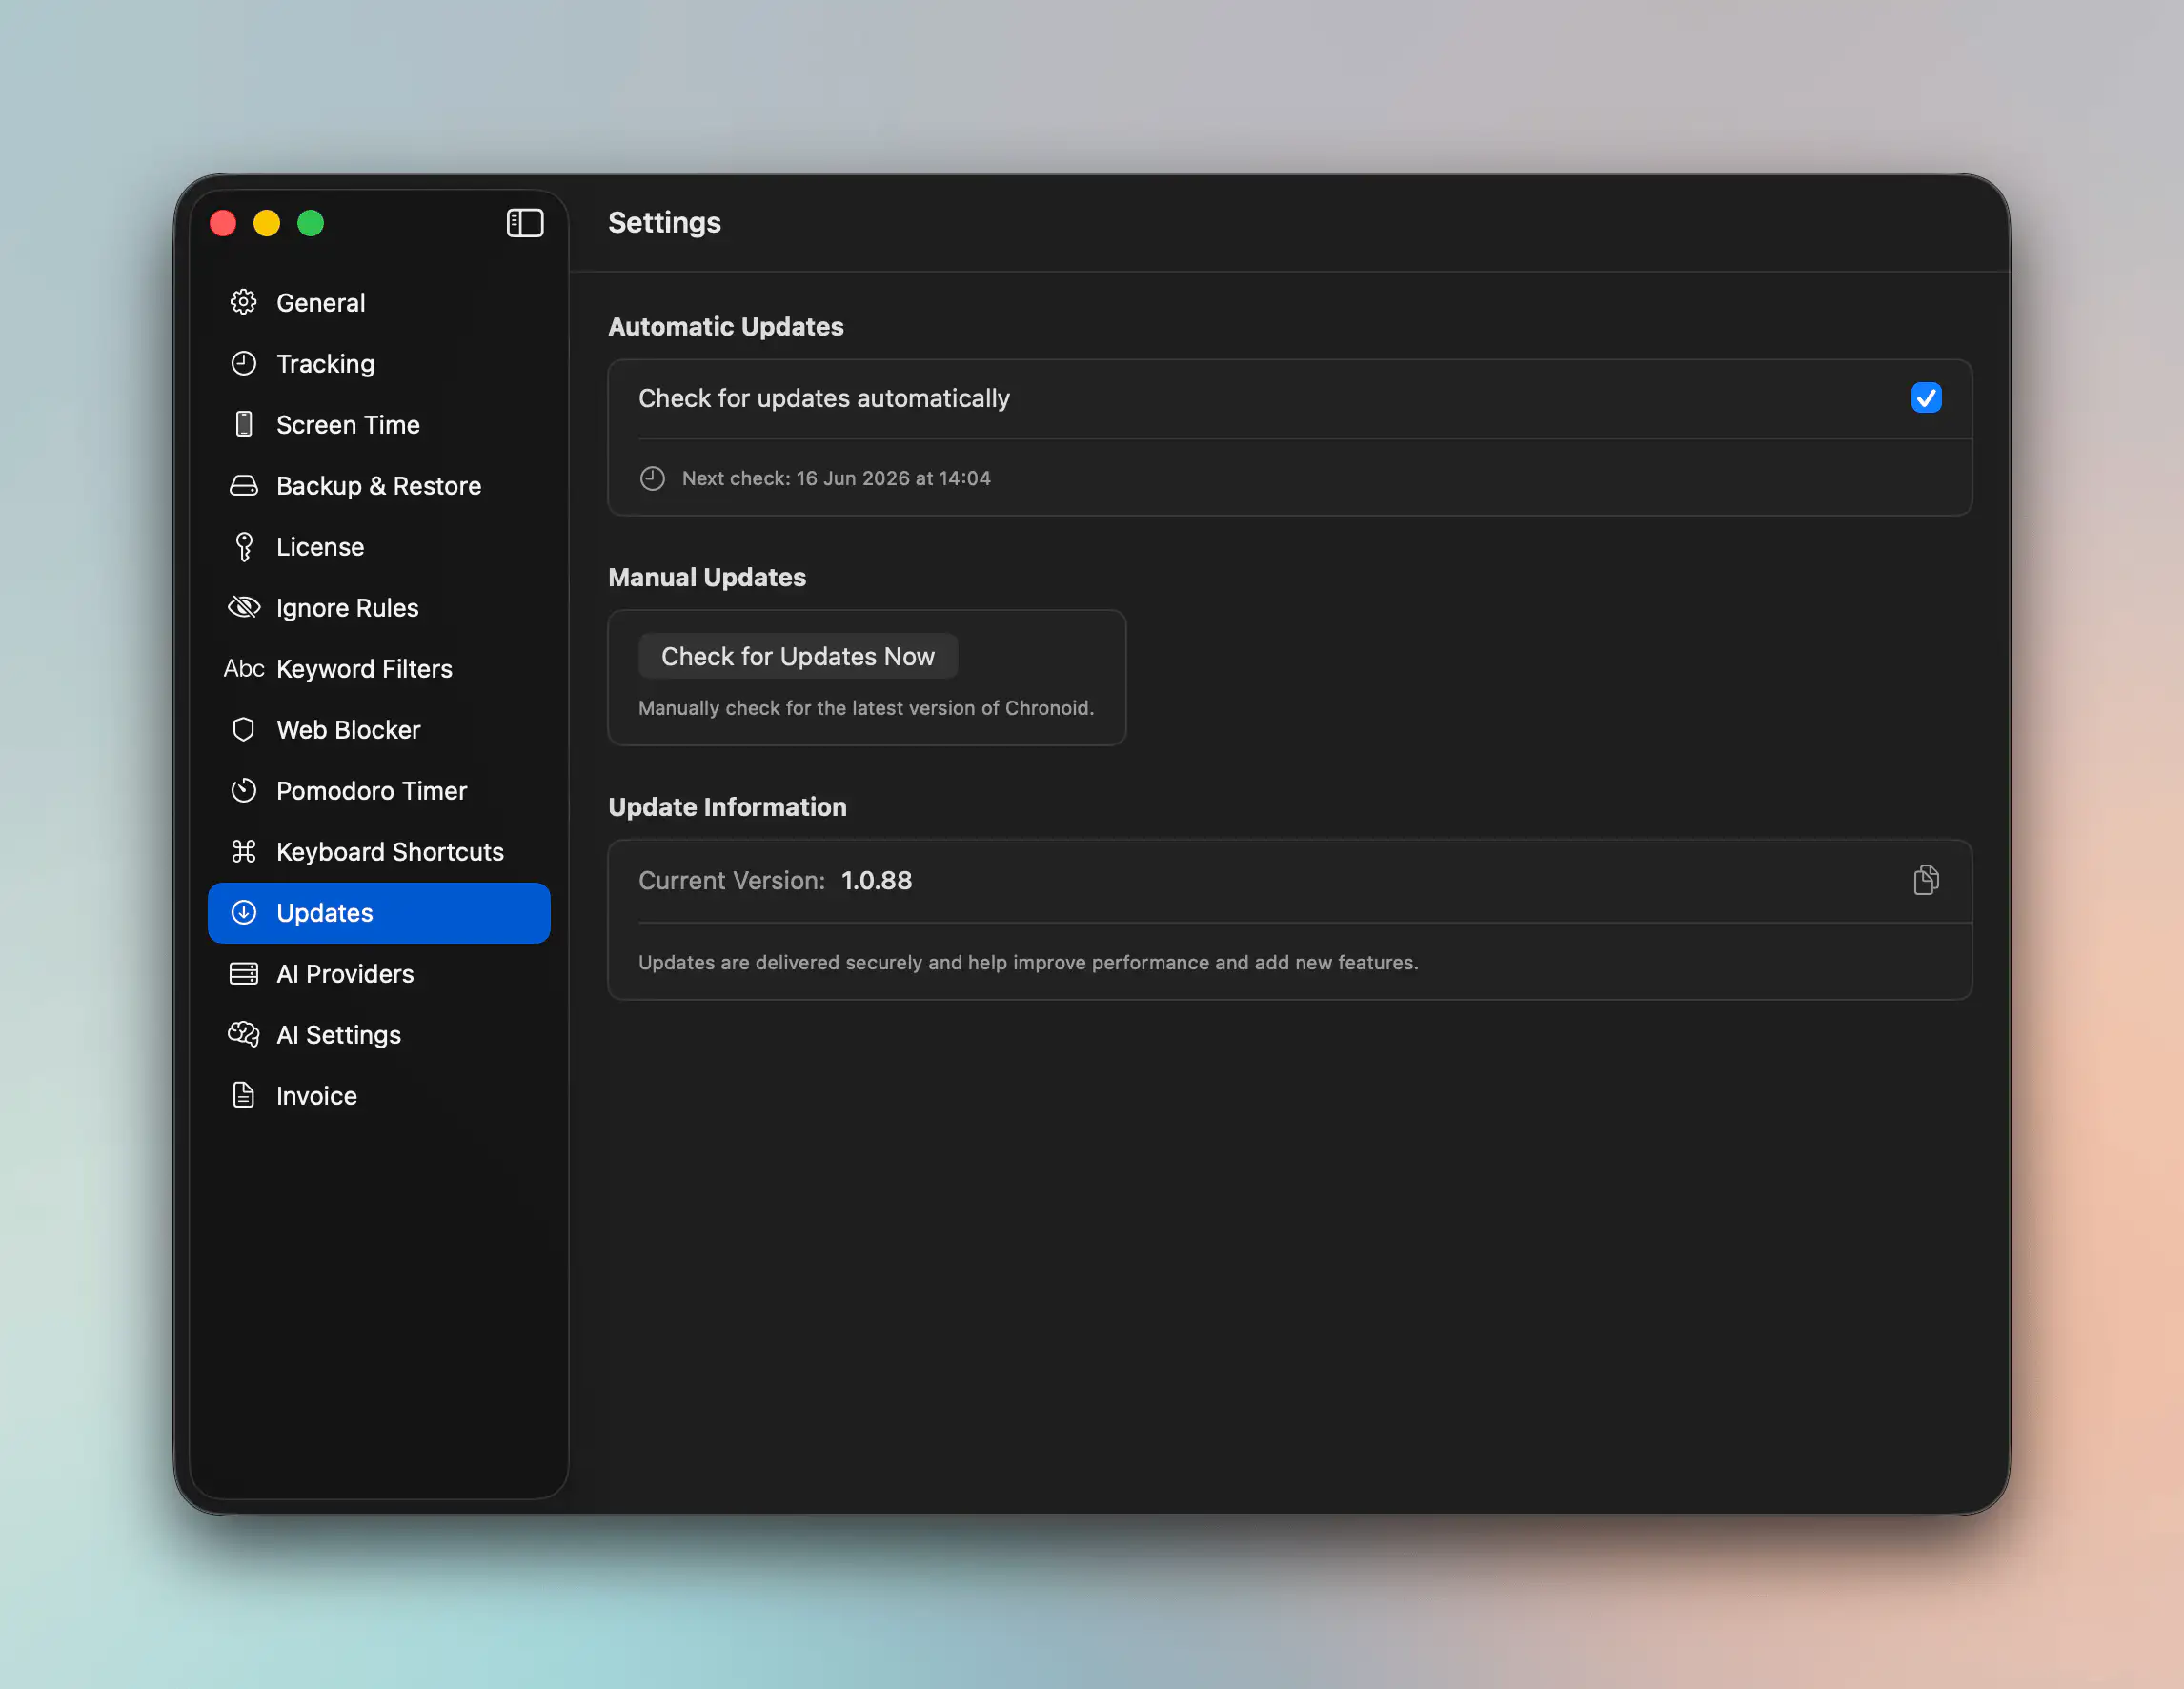Viewport: 2184px width, 1689px height.
Task: Uncheck Check for updates automatically
Action: (x=1926, y=398)
